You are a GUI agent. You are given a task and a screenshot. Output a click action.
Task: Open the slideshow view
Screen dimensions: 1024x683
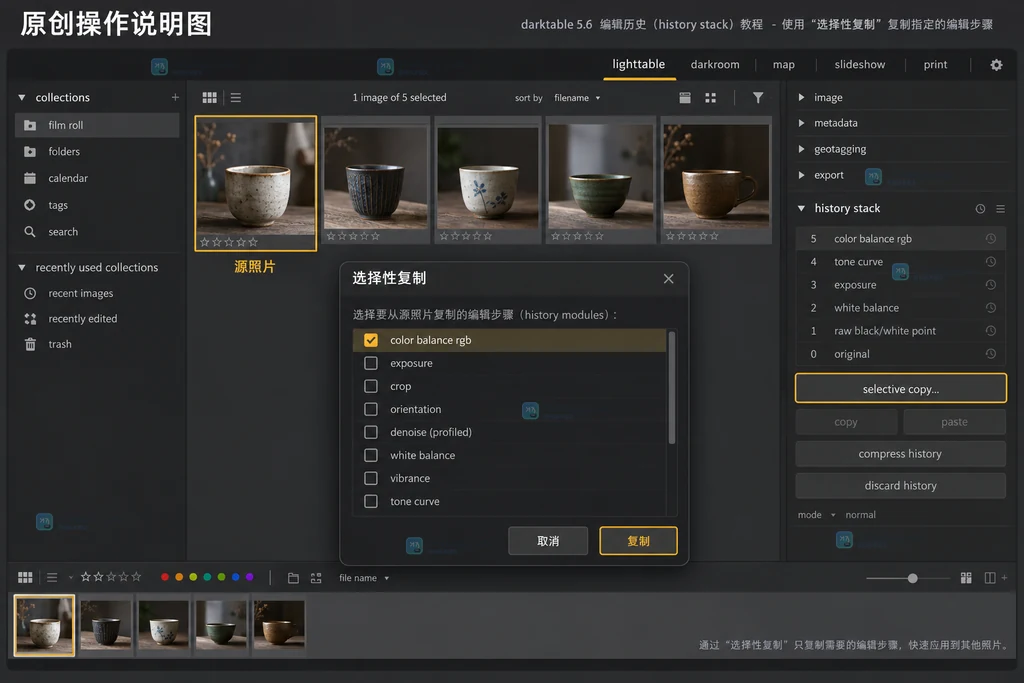tap(859, 65)
